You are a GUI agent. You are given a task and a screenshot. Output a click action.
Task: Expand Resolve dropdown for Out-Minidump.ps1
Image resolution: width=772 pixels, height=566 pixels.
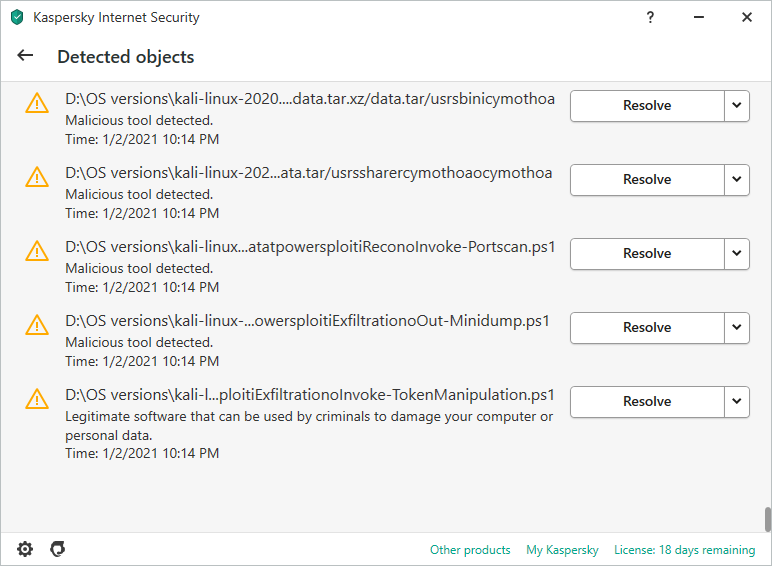point(737,327)
